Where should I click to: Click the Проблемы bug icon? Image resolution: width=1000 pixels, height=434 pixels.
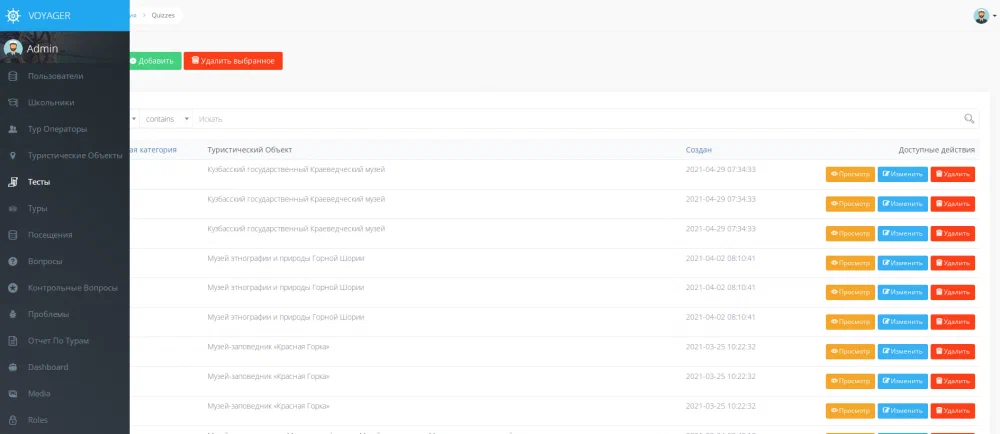[12, 314]
